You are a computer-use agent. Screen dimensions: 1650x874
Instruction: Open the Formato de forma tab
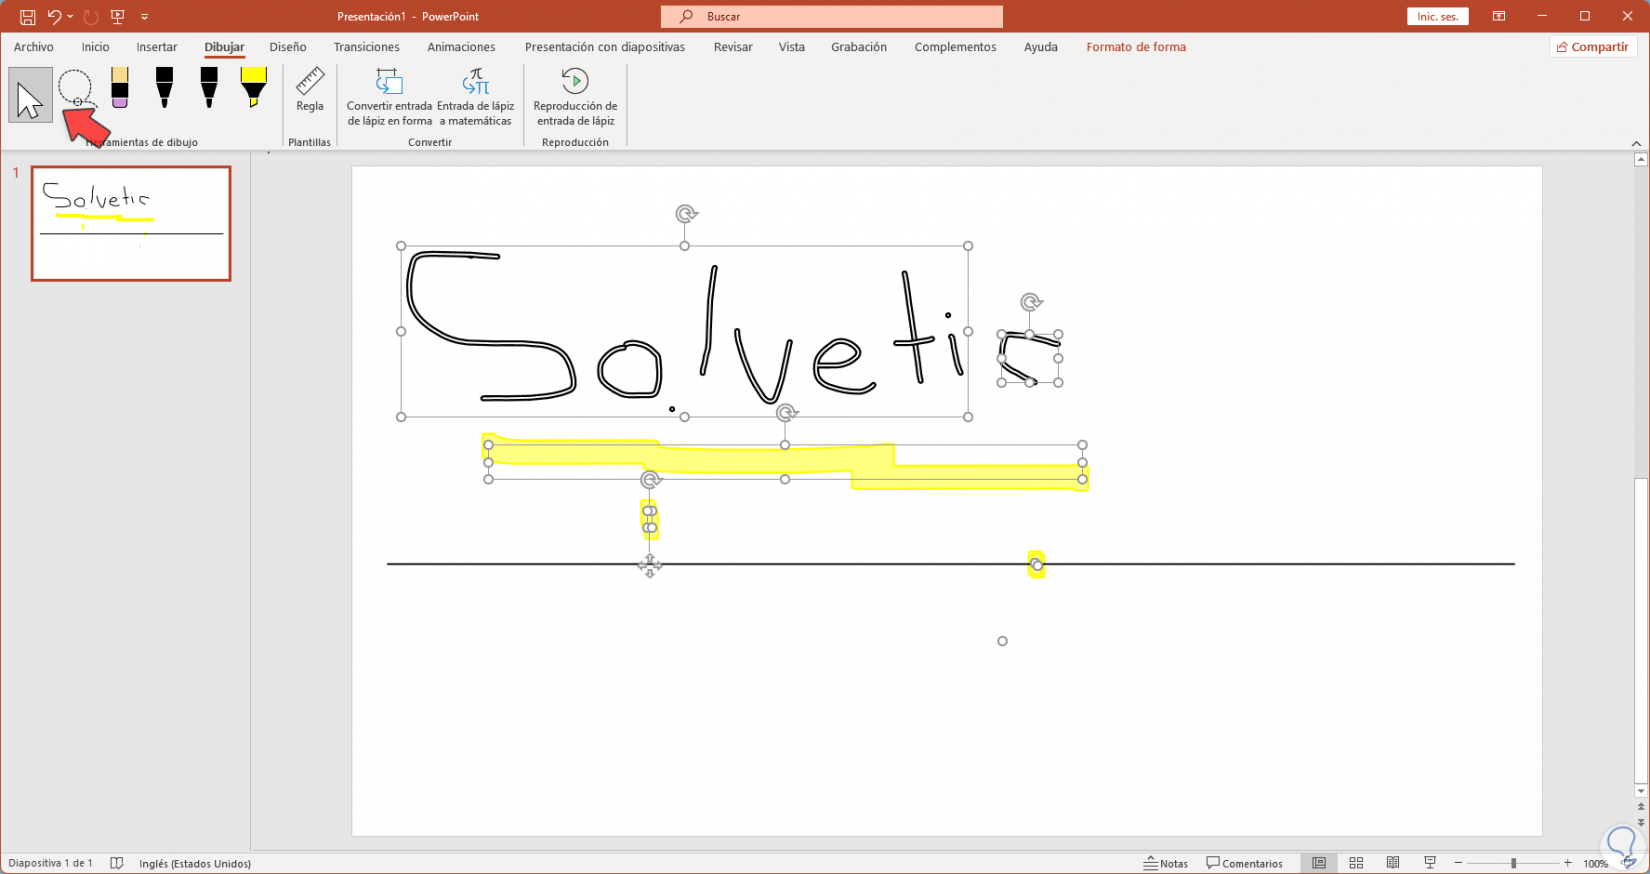coord(1136,47)
